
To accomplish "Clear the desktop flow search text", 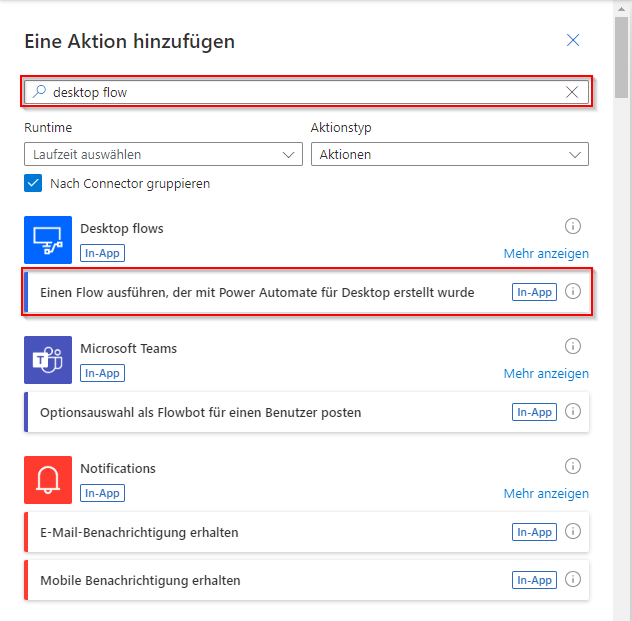I will tap(572, 92).
